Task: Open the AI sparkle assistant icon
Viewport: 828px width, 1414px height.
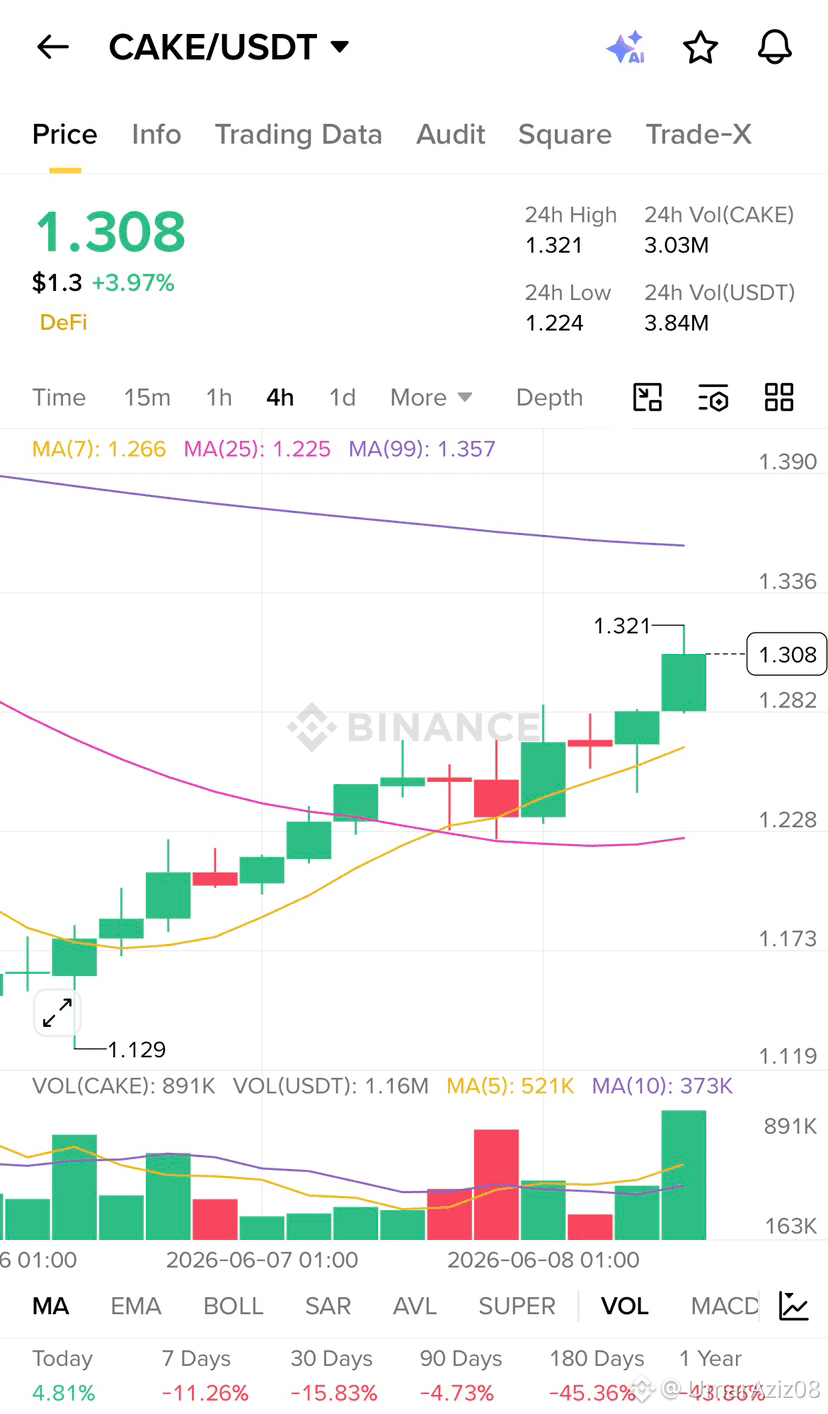Action: coord(626,47)
